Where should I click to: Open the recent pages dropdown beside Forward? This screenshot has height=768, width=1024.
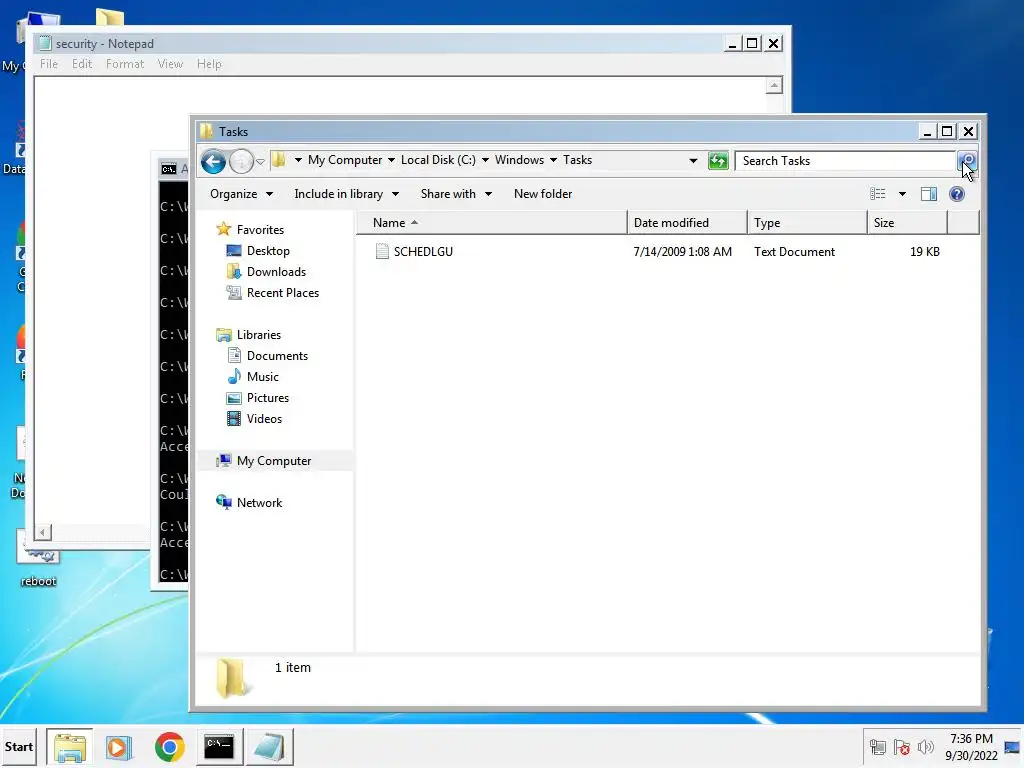[260, 162]
